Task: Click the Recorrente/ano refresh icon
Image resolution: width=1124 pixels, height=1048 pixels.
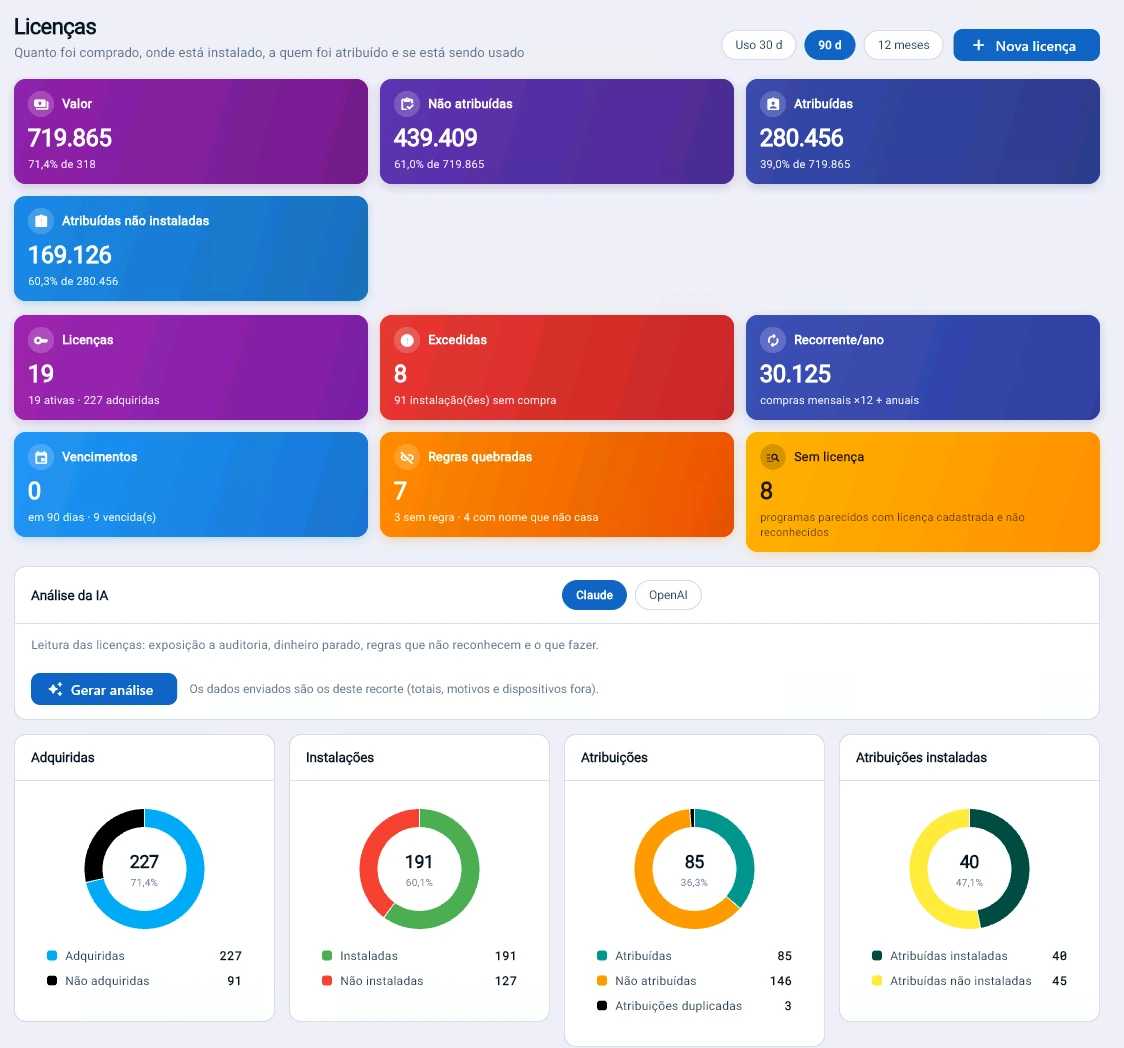Action: point(773,340)
